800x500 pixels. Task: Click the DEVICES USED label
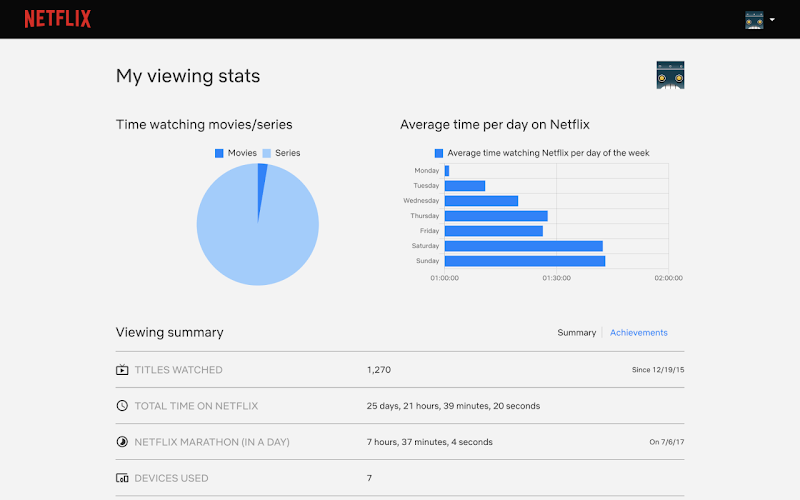171,478
